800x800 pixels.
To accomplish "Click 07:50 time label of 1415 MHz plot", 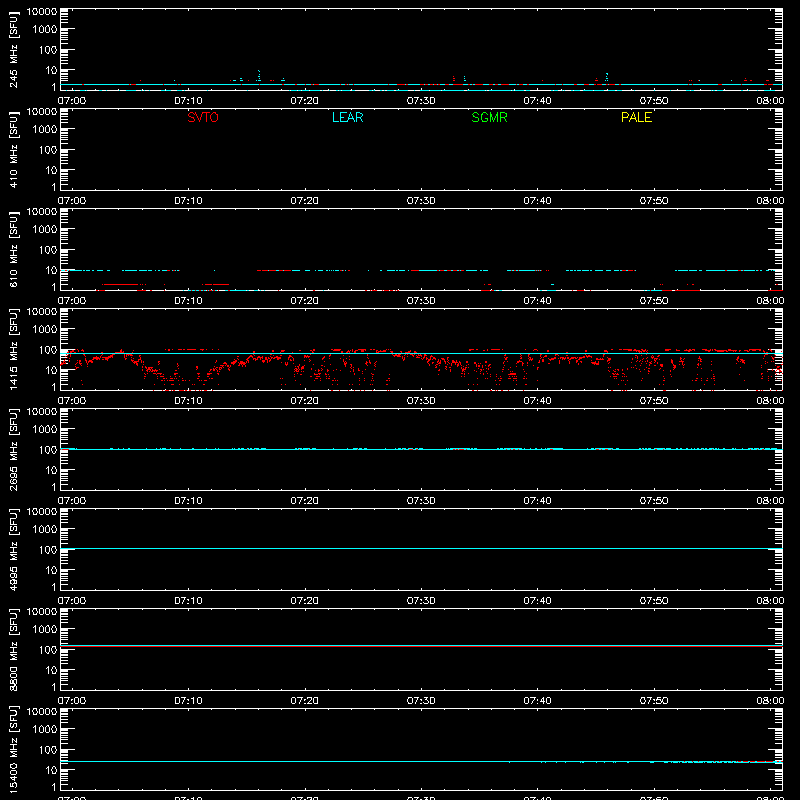I will pyautogui.click(x=654, y=401).
